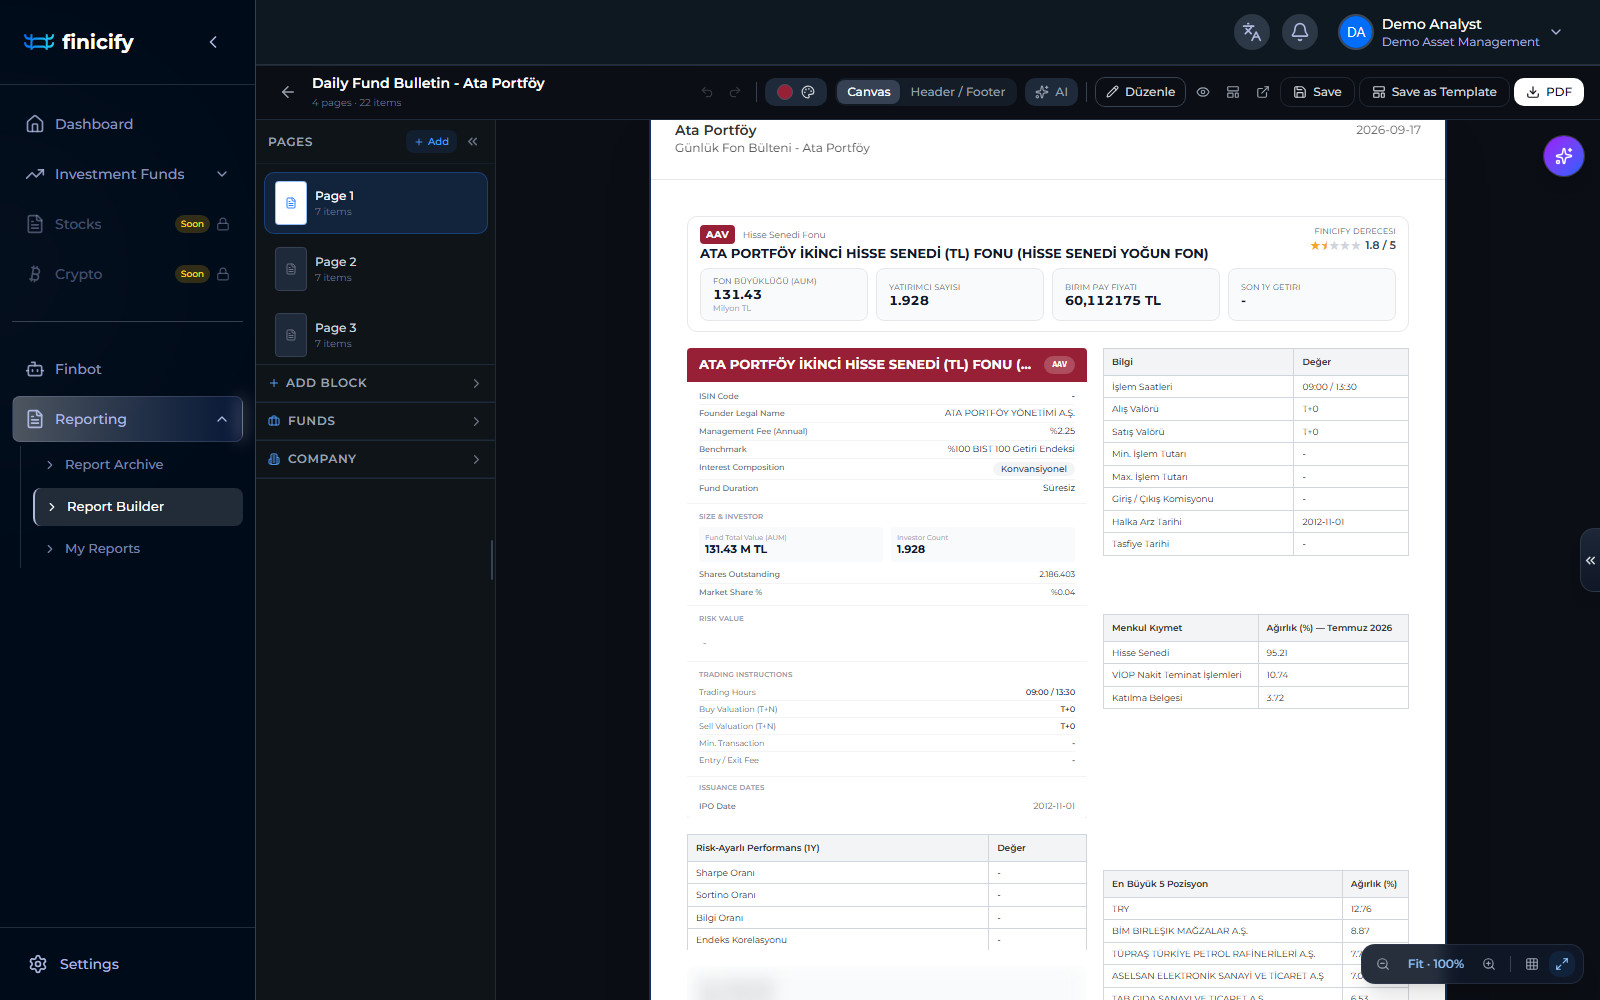The image size is (1600, 1000).
Task: Expand the FUNDS section
Action: (375, 421)
